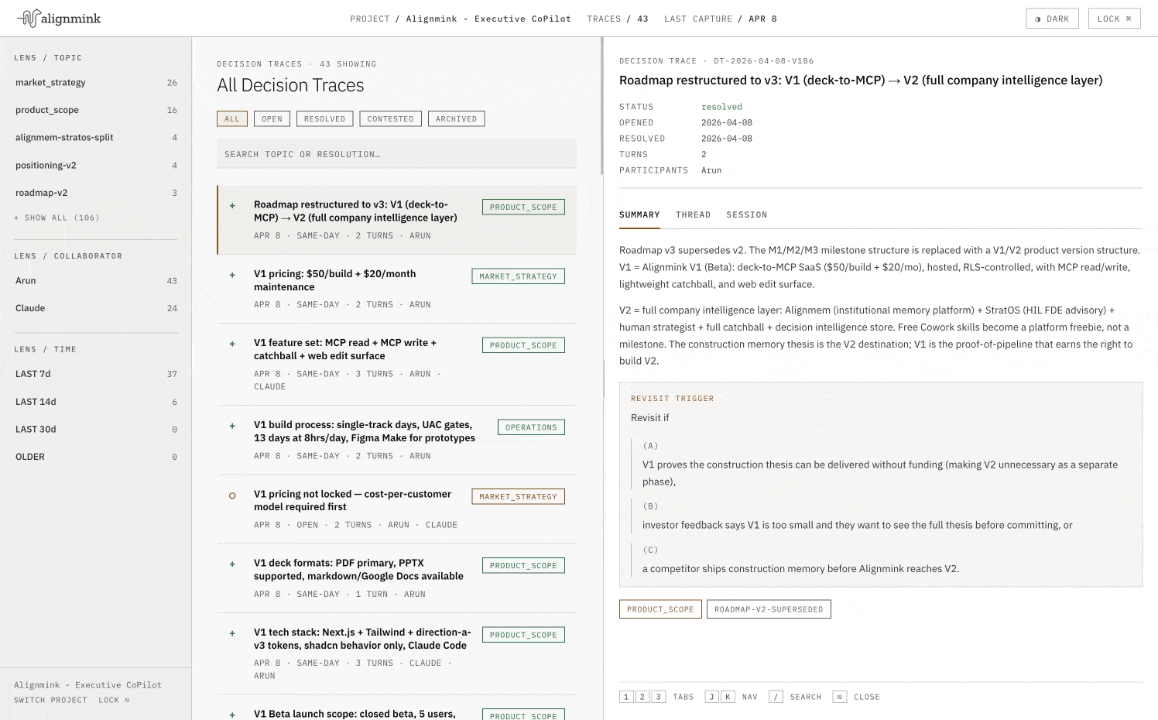1158x720 pixels.
Task: Select the positioning-v2 topic
Action: (x=96, y=165)
